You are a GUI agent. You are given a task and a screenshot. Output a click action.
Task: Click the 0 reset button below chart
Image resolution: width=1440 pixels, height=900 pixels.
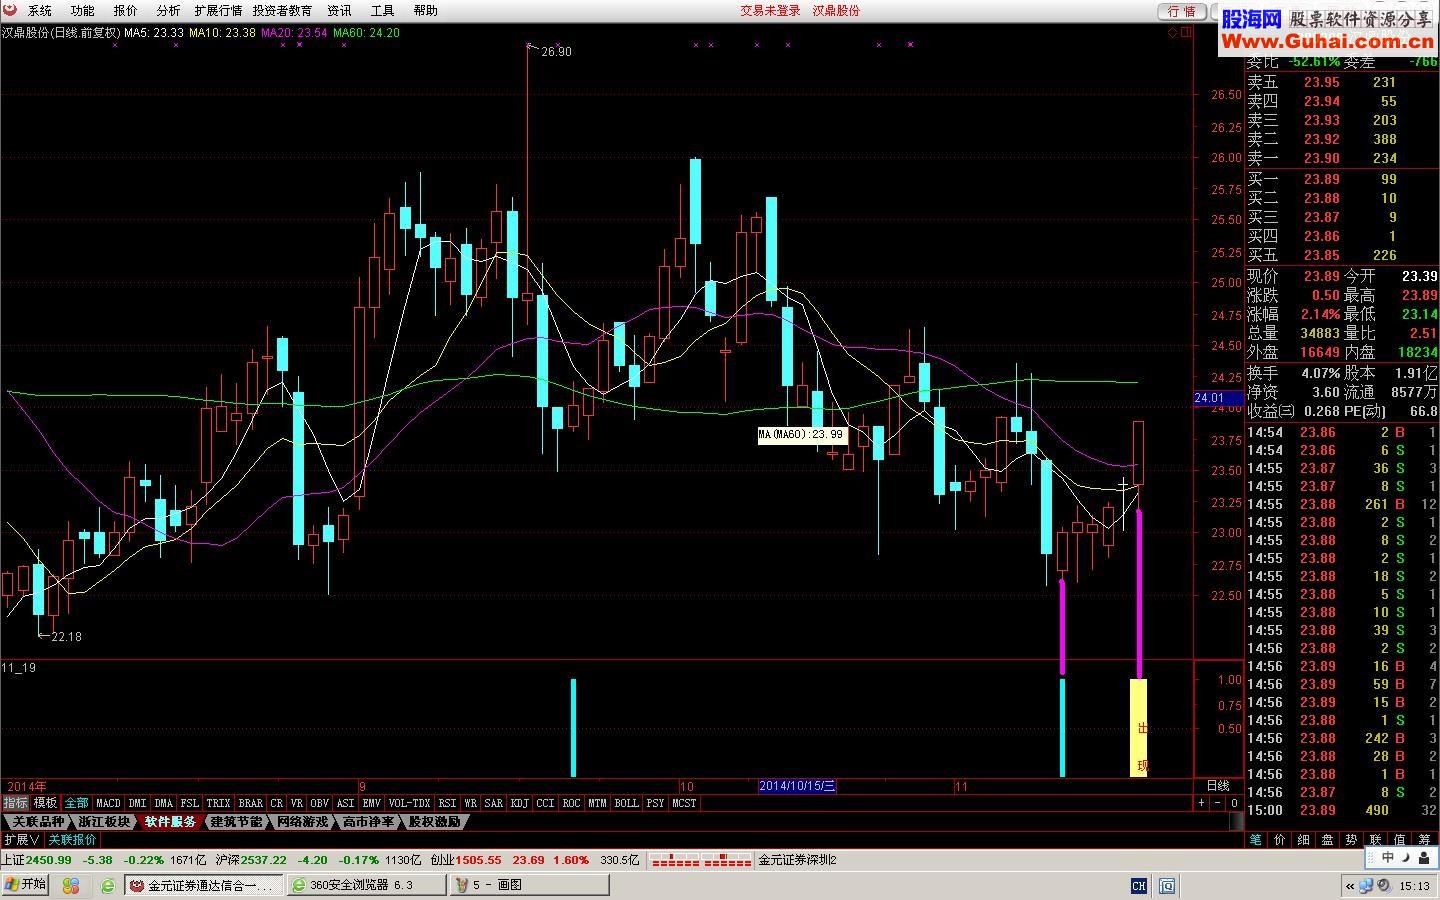[x=1234, y=802]
